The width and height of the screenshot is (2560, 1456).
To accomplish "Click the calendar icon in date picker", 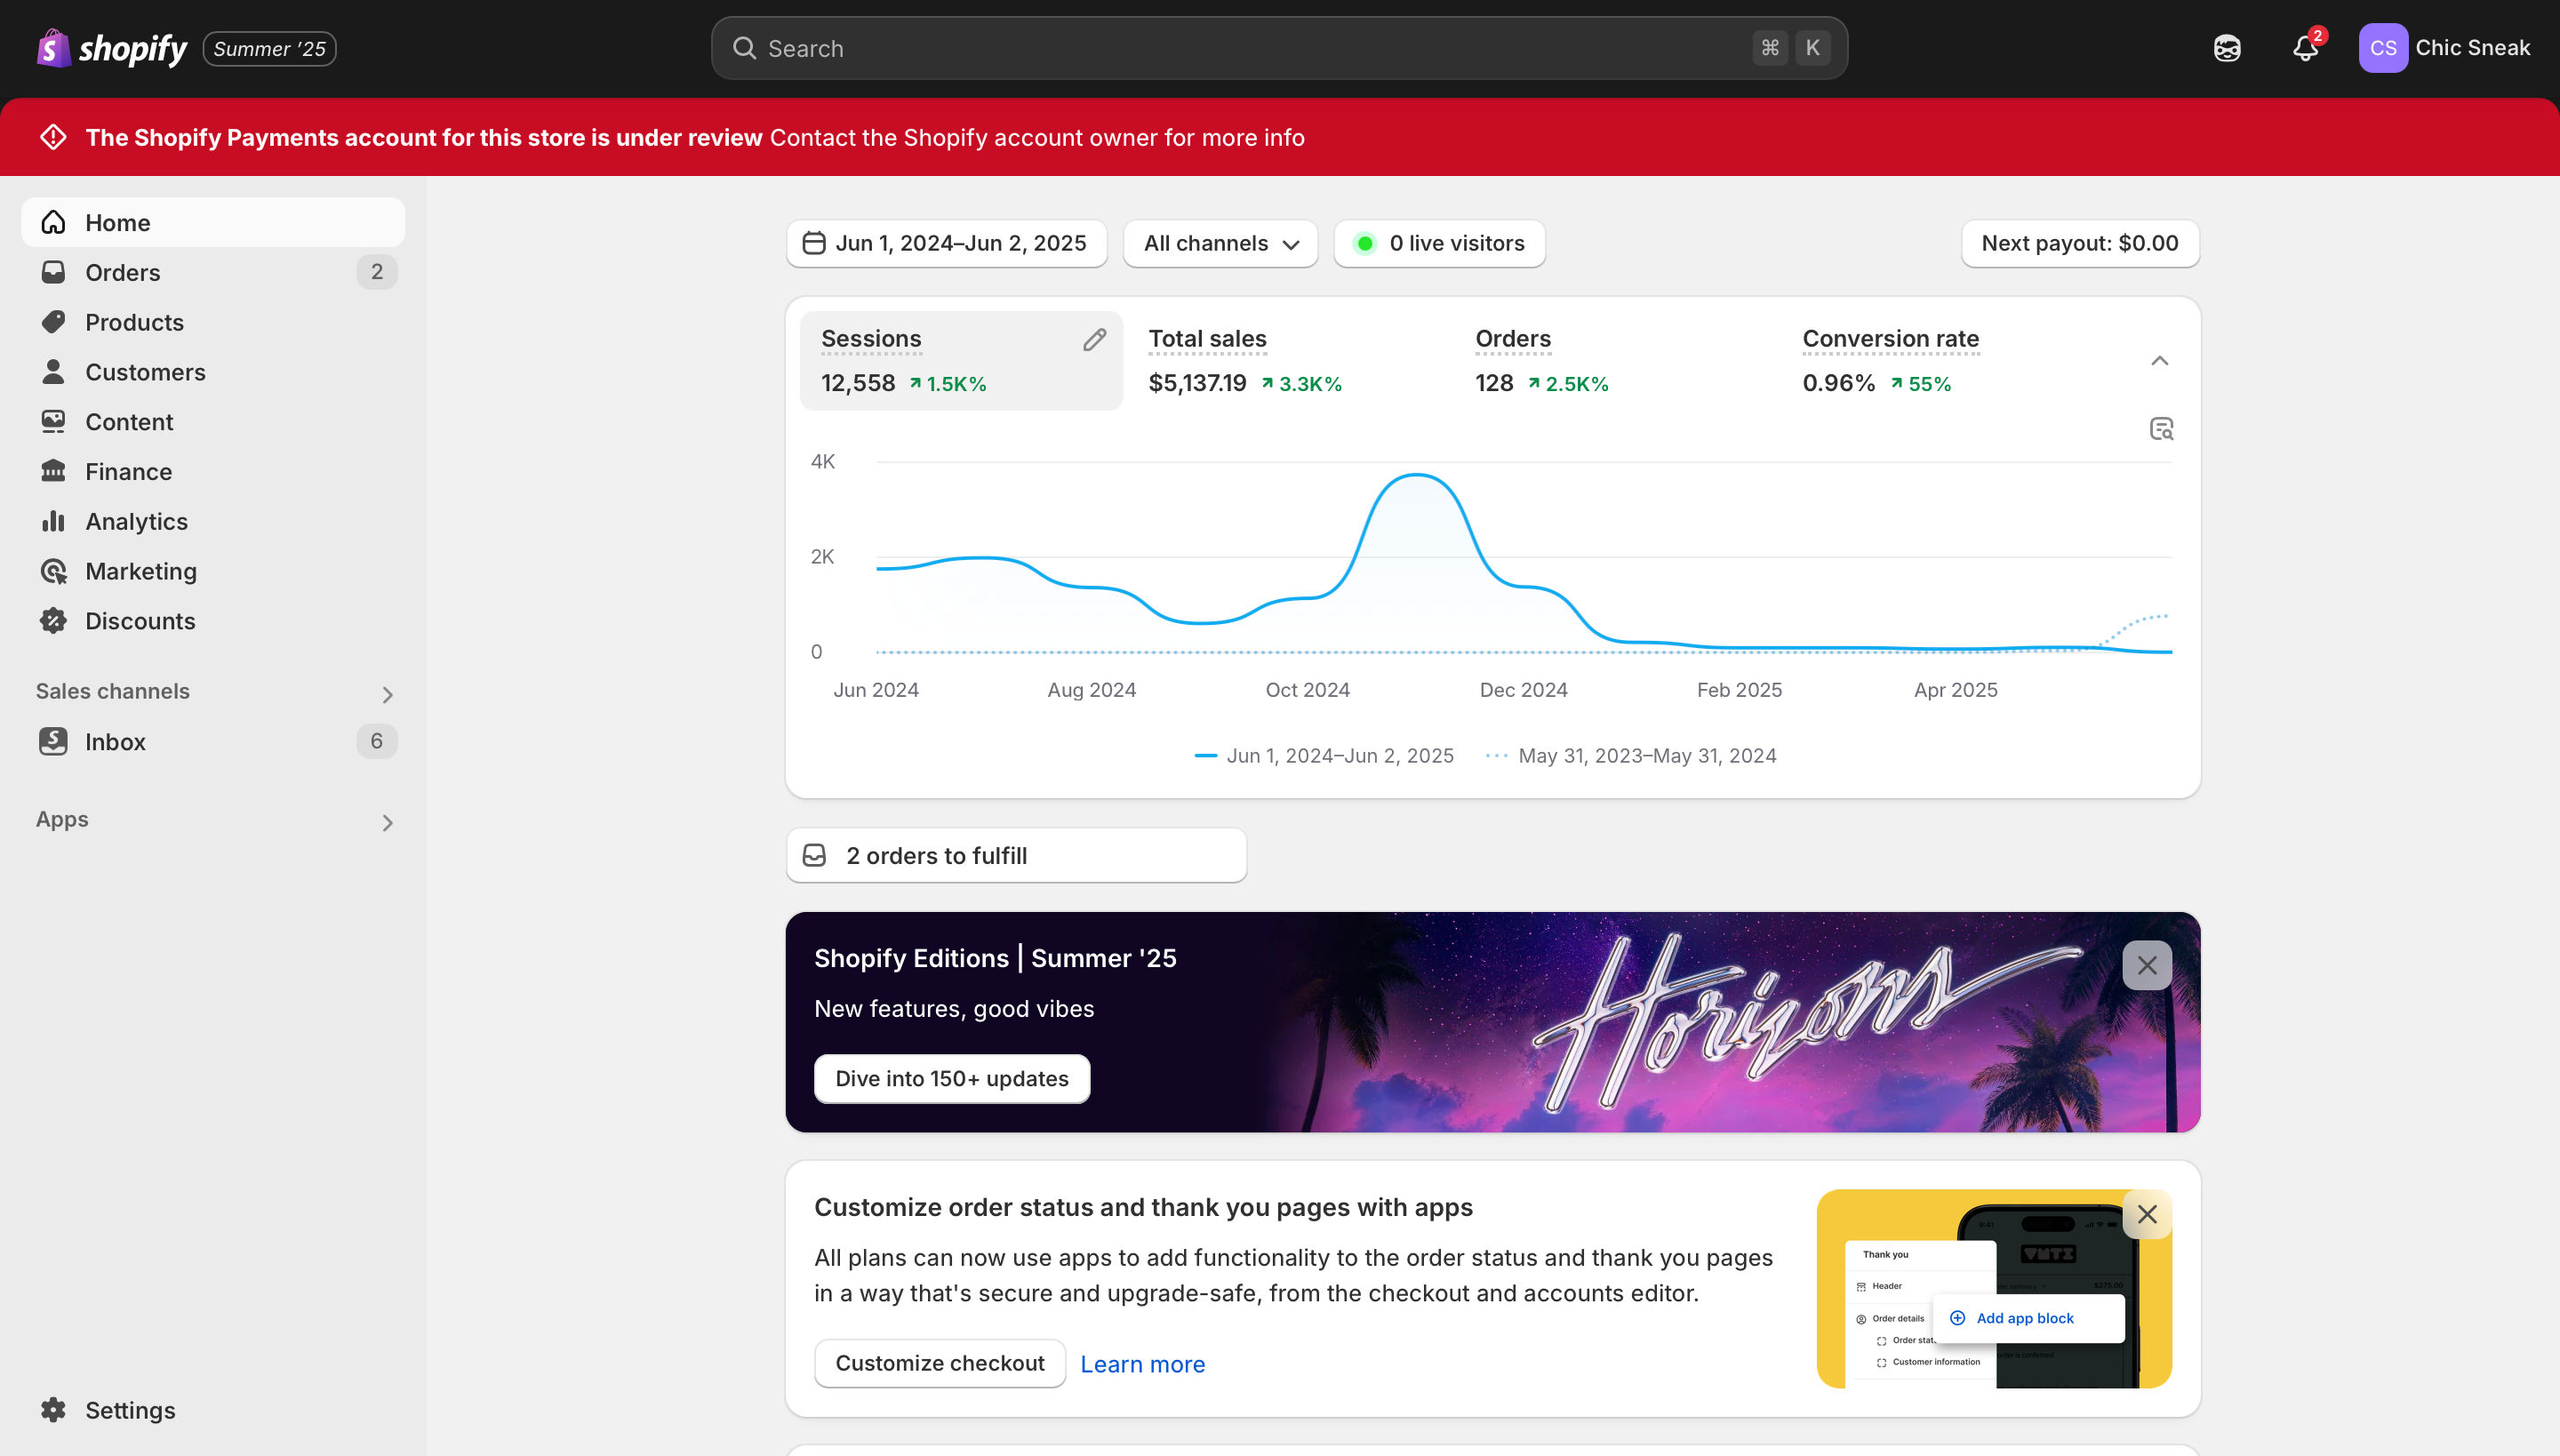I will (x=814, y=243).
